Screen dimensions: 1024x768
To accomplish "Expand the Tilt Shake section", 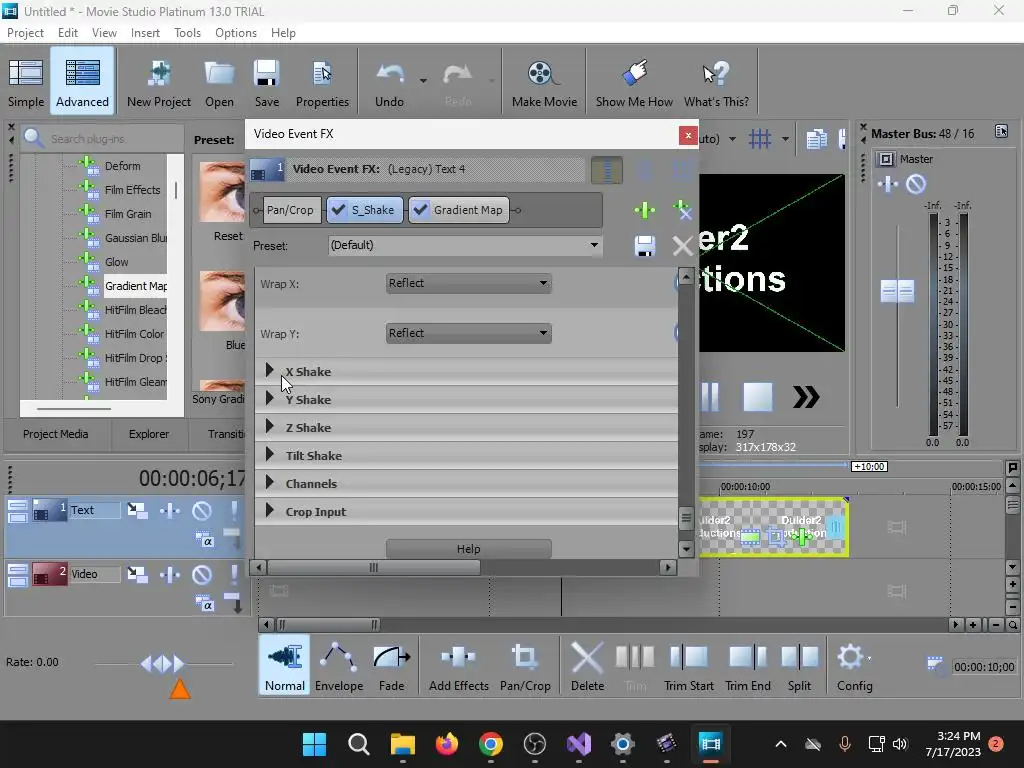I will pyautogui.click(x=270, y=455).
